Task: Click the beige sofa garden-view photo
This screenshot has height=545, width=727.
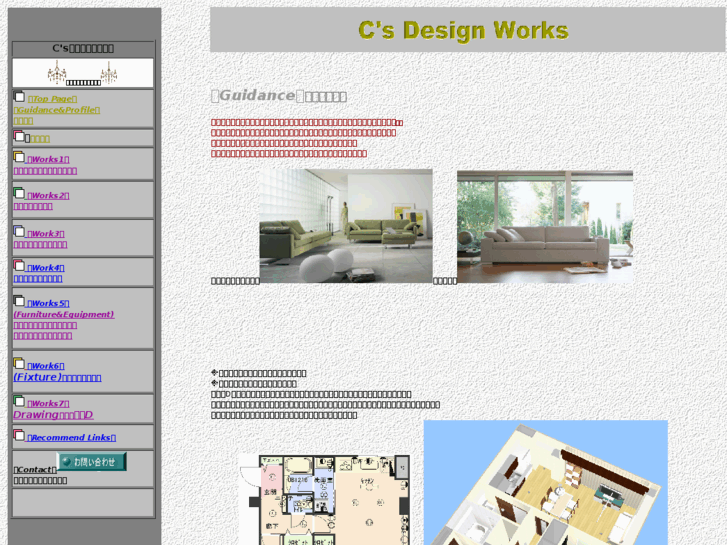Action: pos(545,227)
